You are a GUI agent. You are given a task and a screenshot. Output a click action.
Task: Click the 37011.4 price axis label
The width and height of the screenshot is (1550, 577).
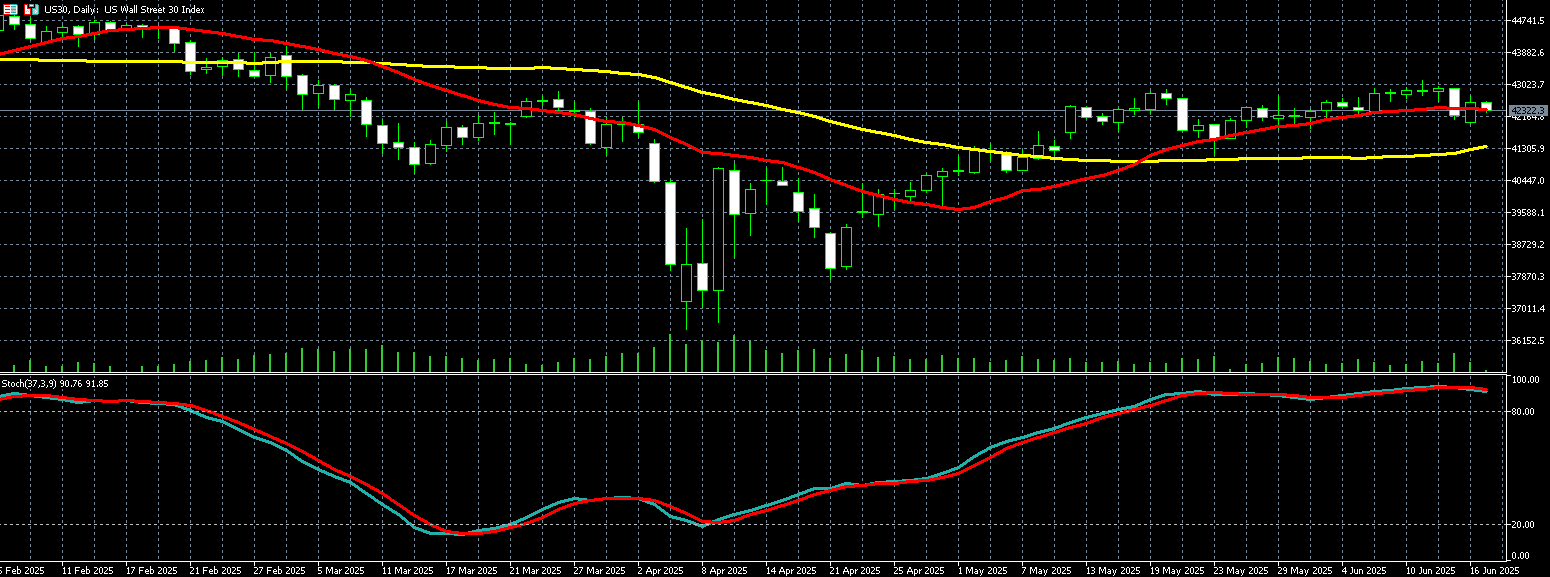1530,308
